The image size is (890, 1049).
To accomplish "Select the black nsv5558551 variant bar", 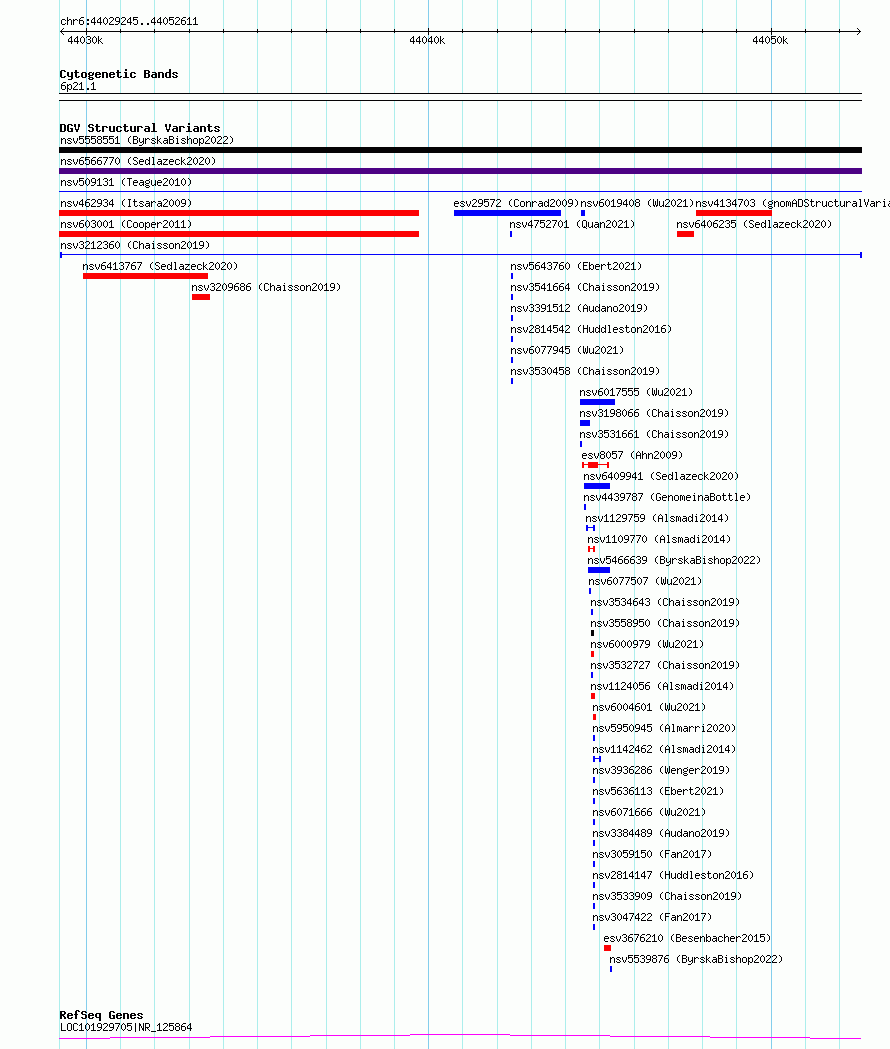I will coord(460,150).
